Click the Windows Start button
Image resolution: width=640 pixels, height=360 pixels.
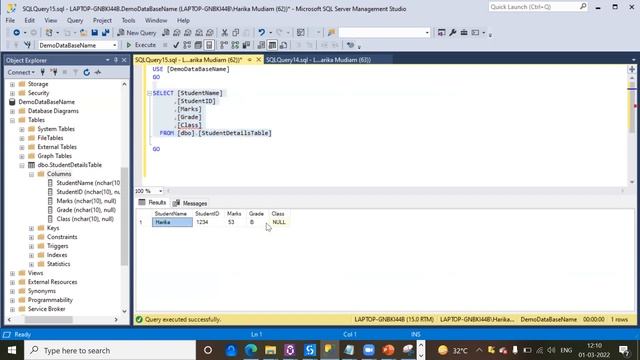coord(12,350)
